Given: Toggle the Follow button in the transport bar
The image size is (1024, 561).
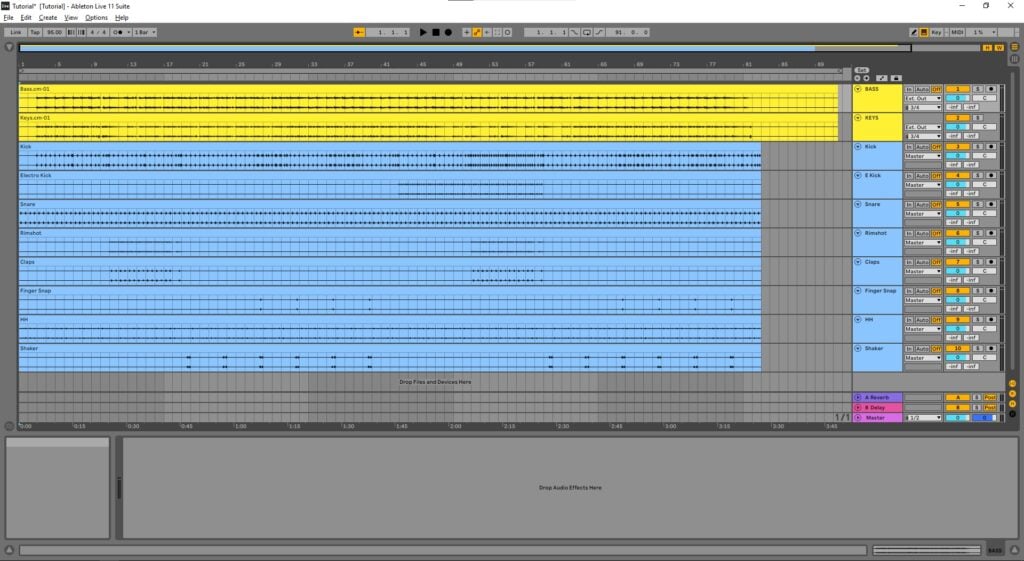Looking at the screenshot, I should point(359,32).
